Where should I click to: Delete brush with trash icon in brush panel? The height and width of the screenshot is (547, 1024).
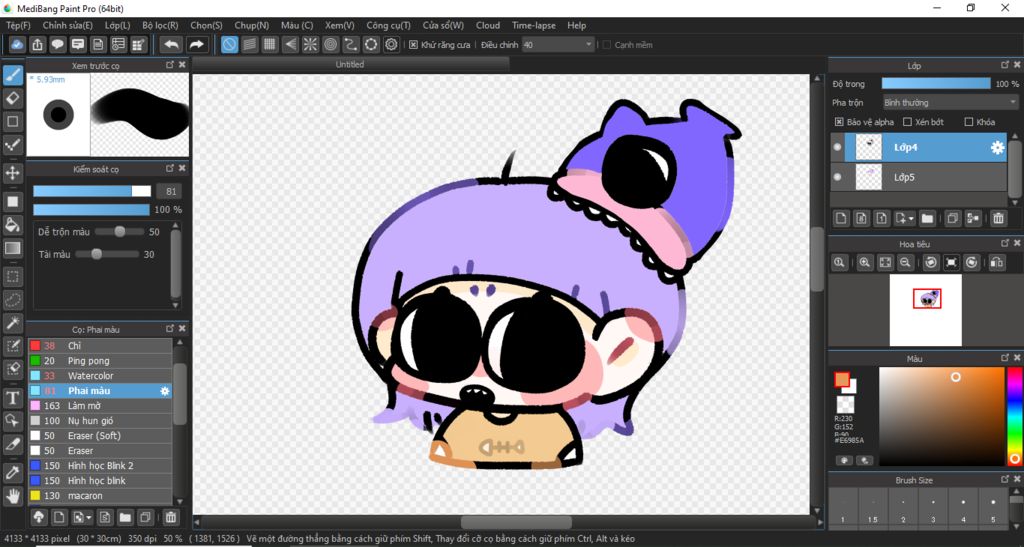[170, 518]
